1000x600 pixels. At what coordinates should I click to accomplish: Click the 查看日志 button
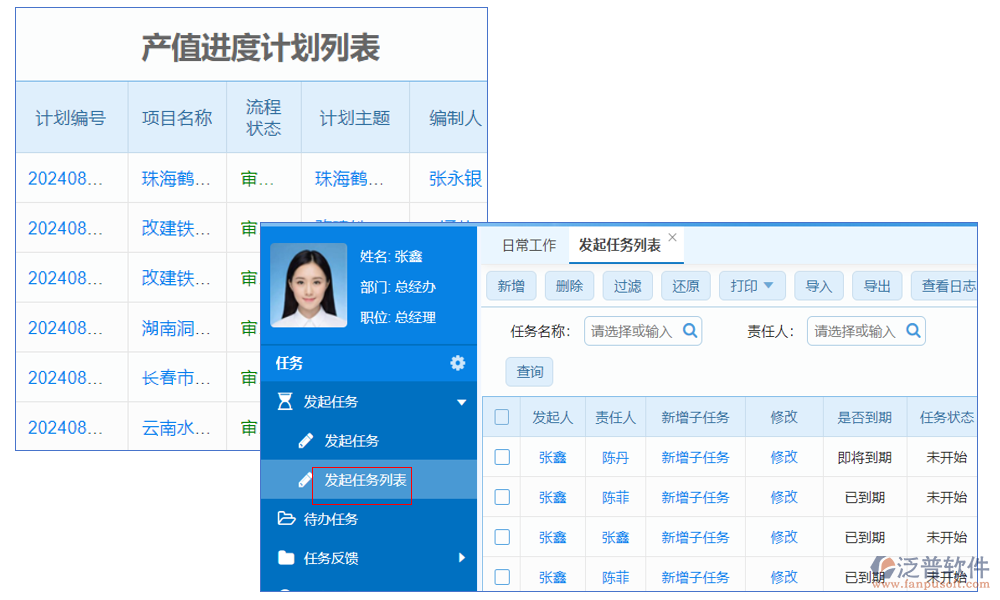(x=946, y=286)
